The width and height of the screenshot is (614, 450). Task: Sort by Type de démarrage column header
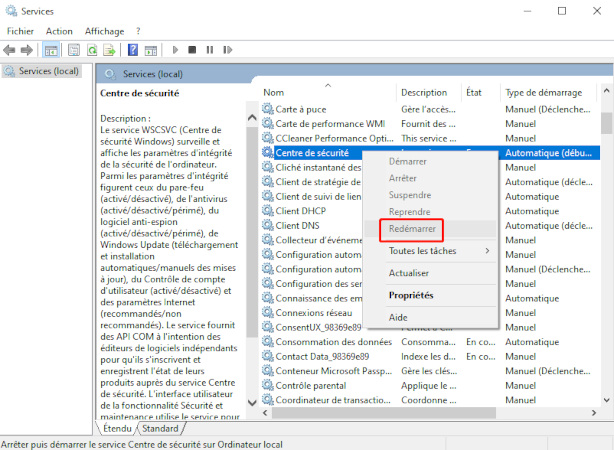(x=548, y=92)
